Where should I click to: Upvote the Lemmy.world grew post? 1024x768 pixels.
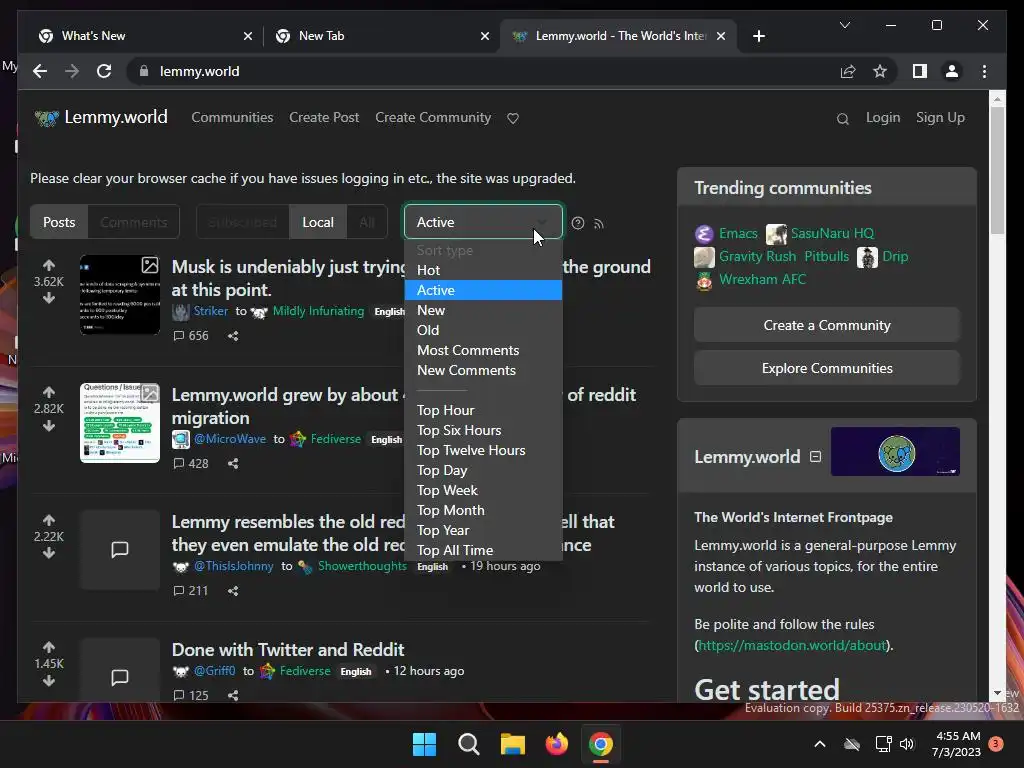coord(49,392)
